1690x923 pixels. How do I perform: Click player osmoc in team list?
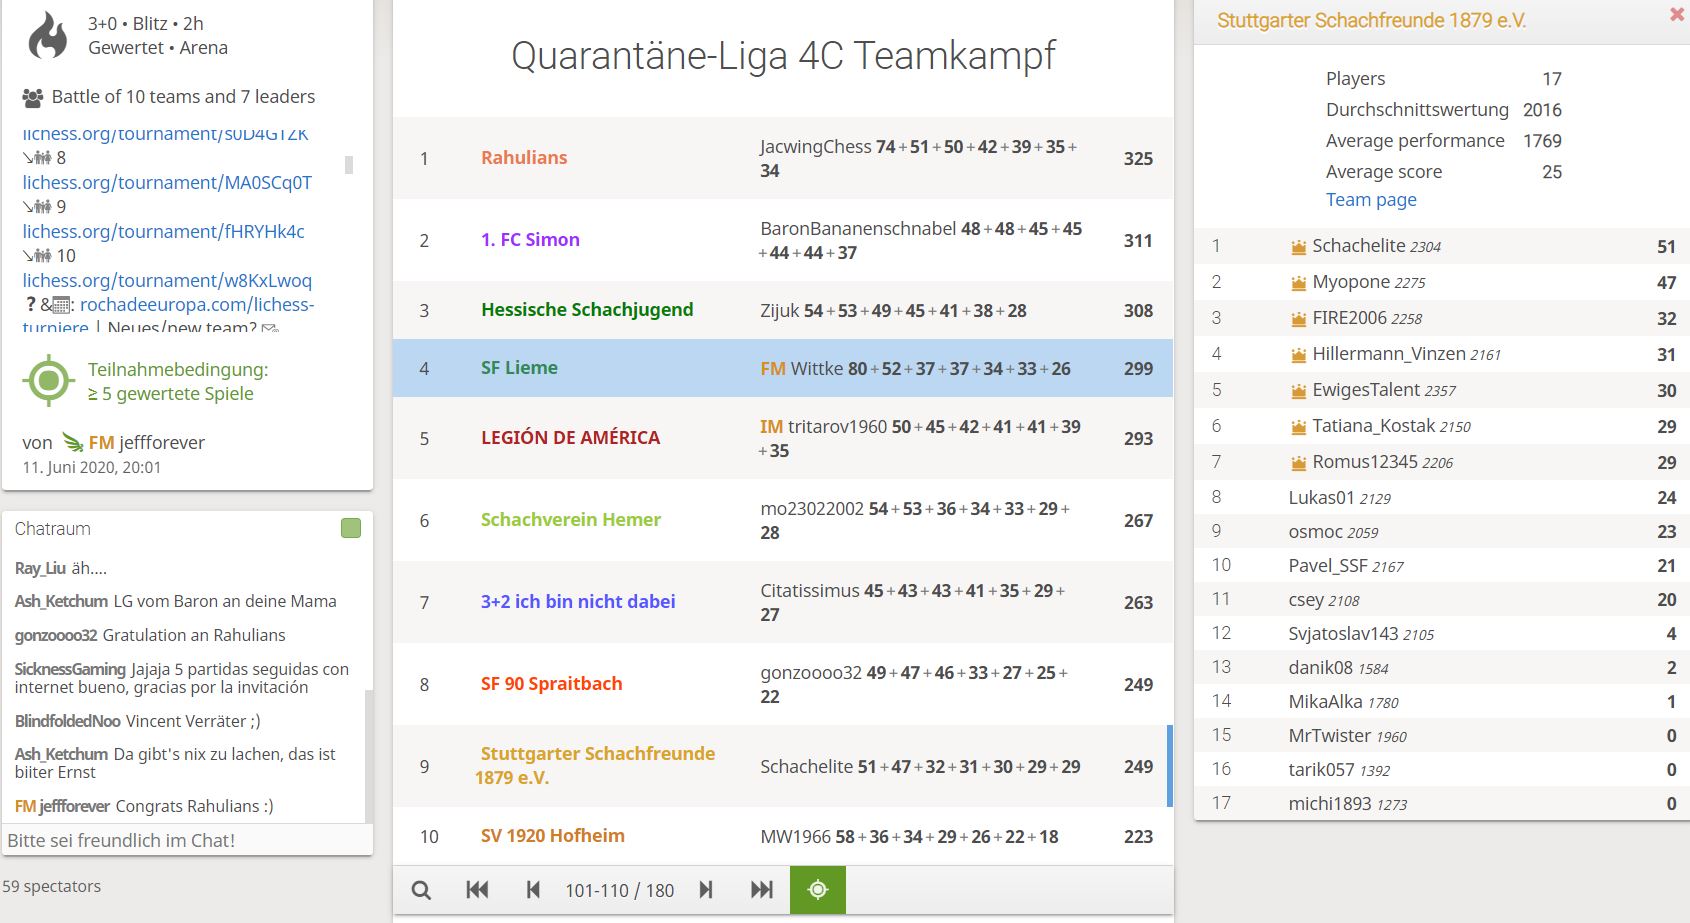[x=1315, y=532]
